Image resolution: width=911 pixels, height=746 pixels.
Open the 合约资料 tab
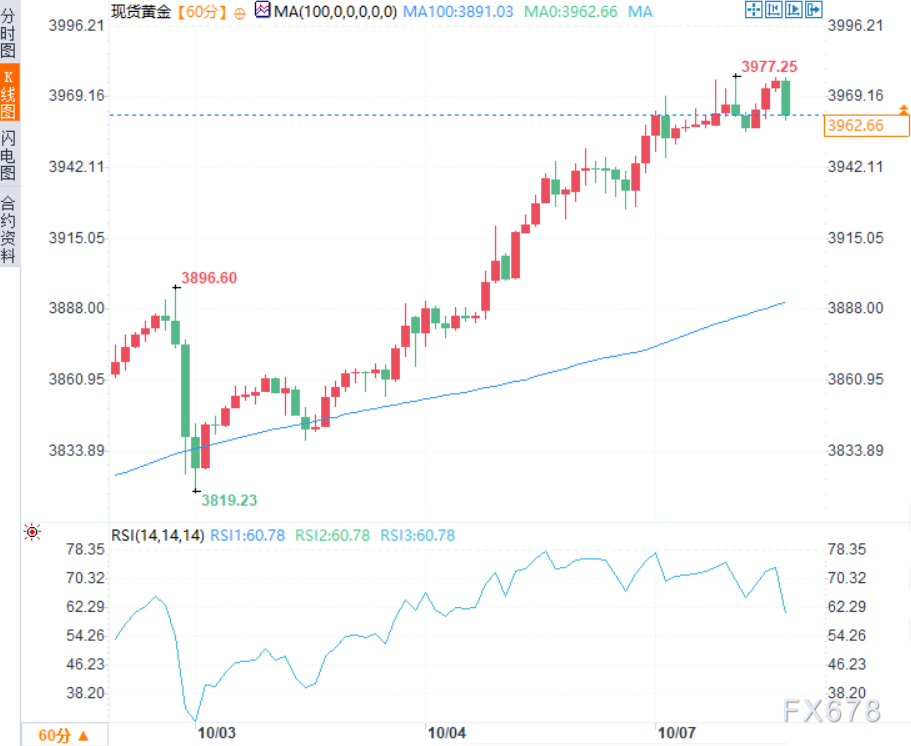(9, 229)
